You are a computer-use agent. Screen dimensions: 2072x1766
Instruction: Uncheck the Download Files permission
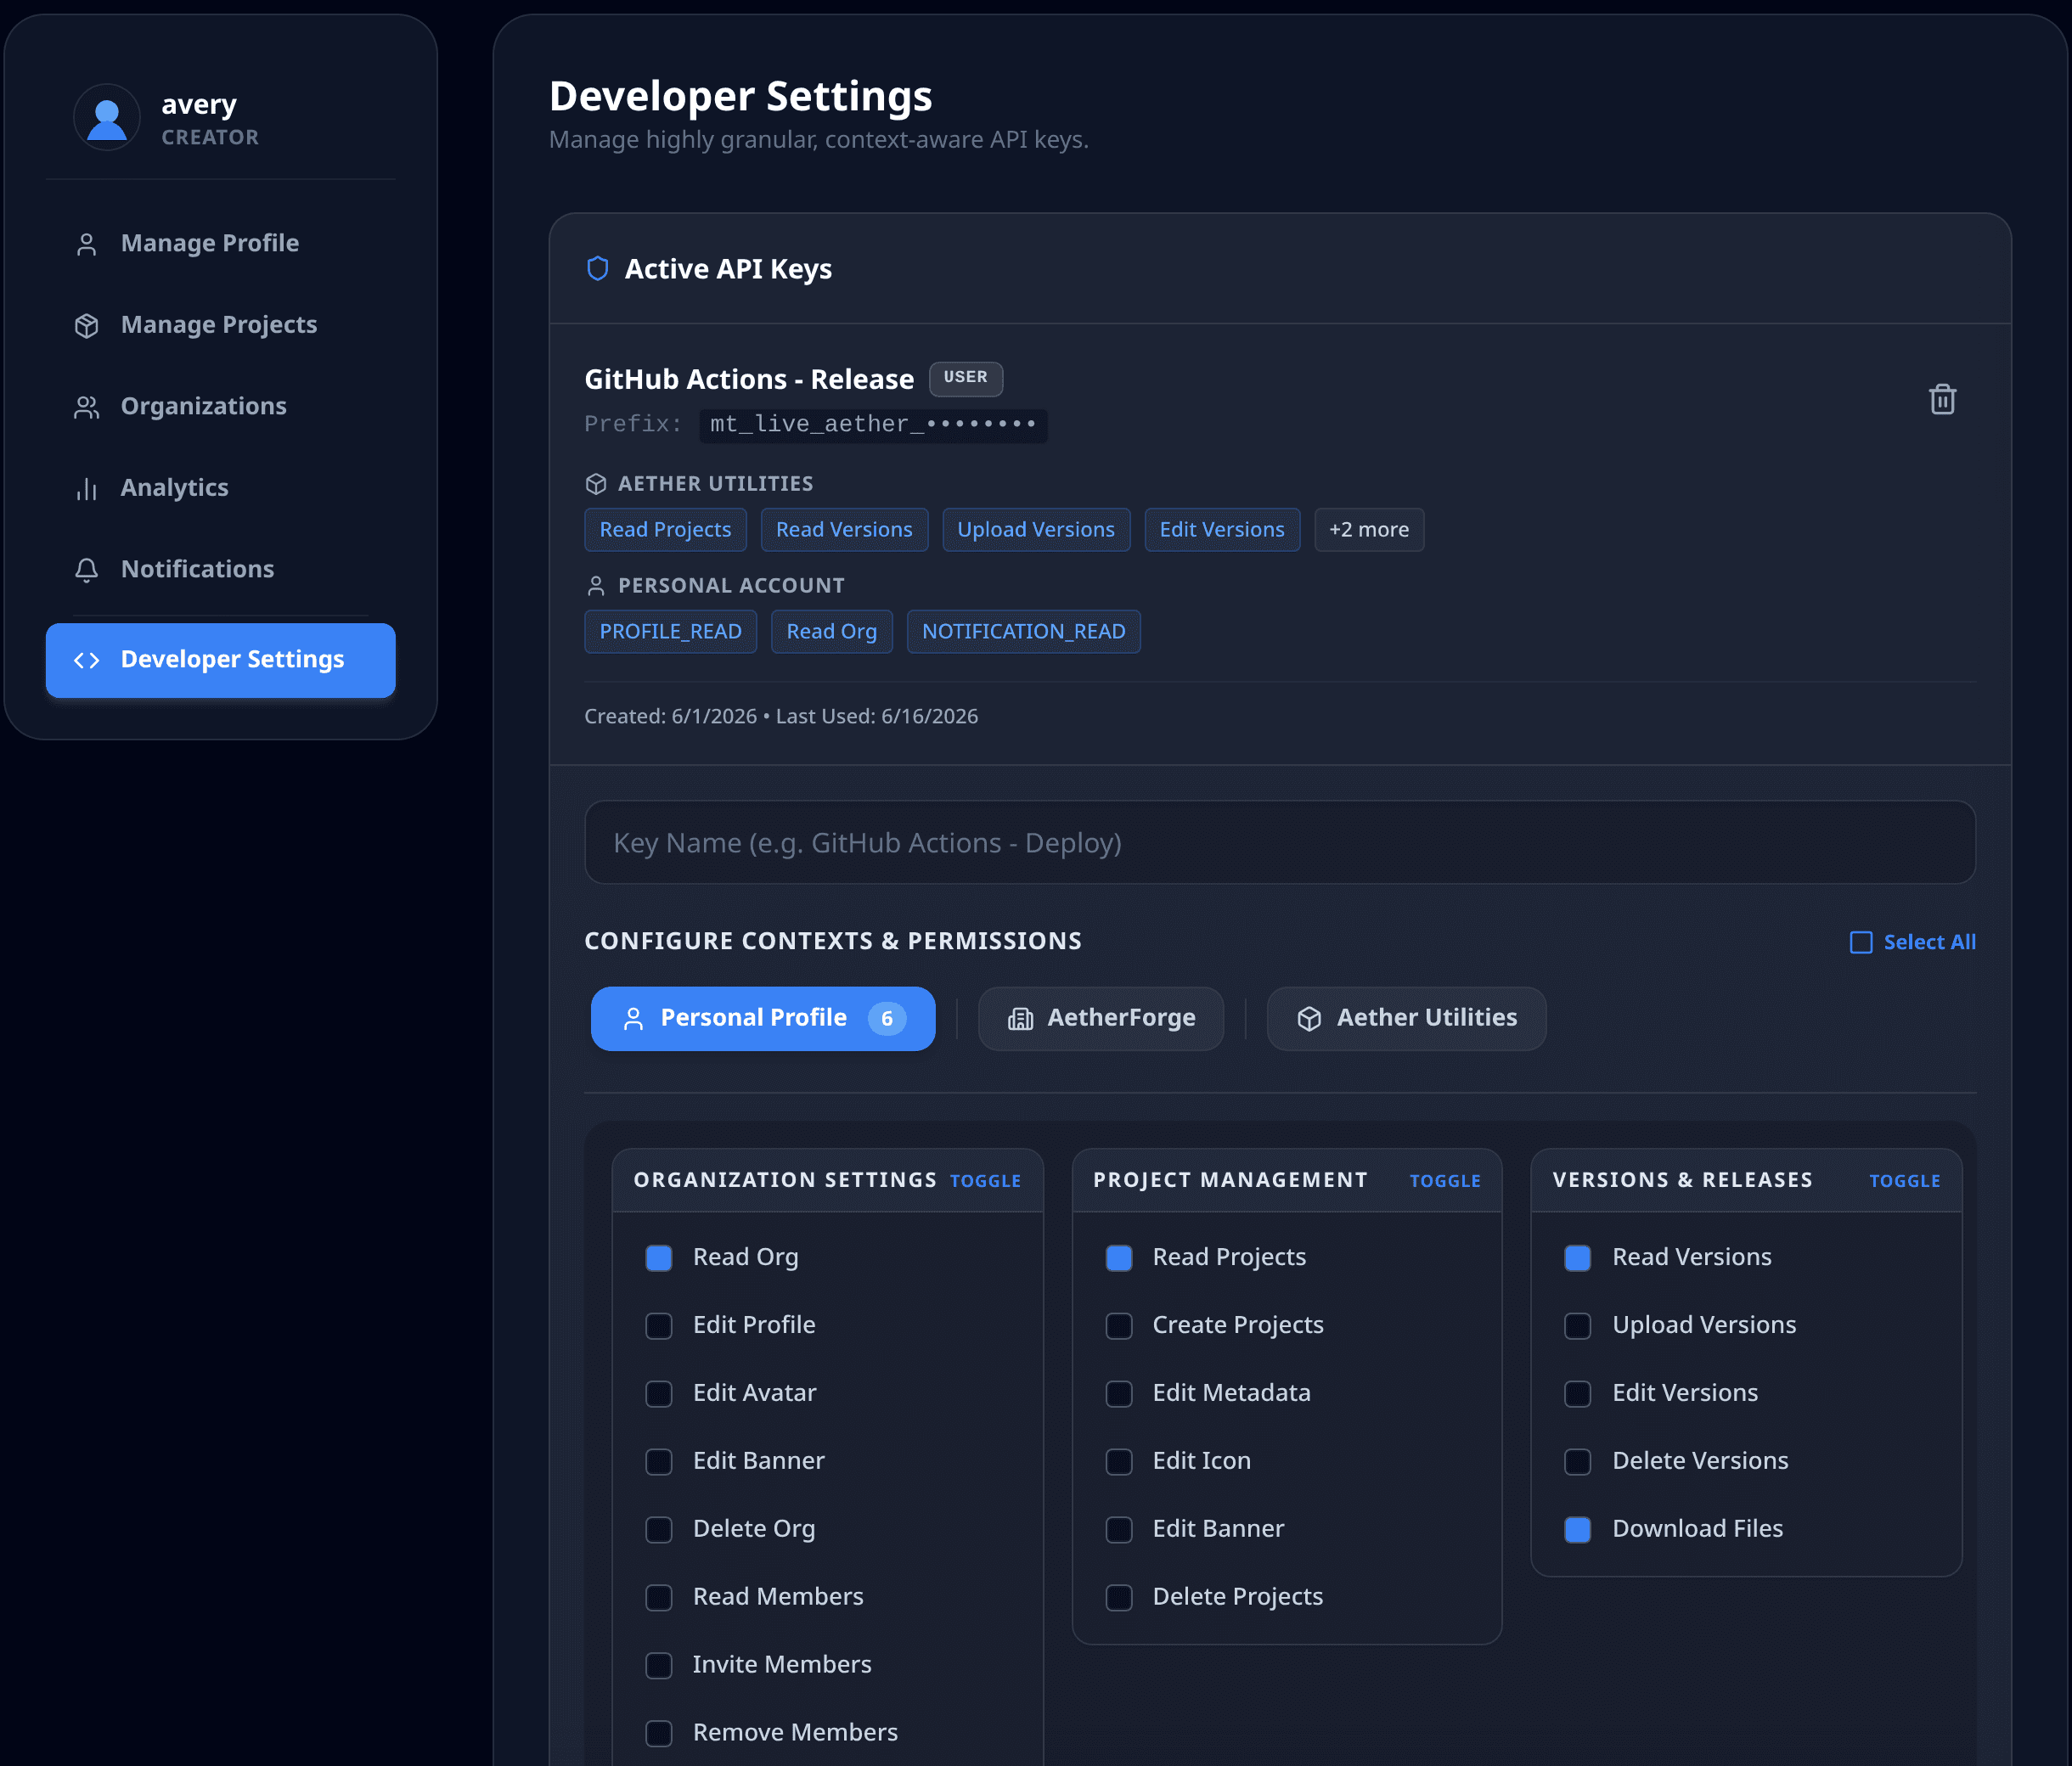[x=1578, y=1529]
